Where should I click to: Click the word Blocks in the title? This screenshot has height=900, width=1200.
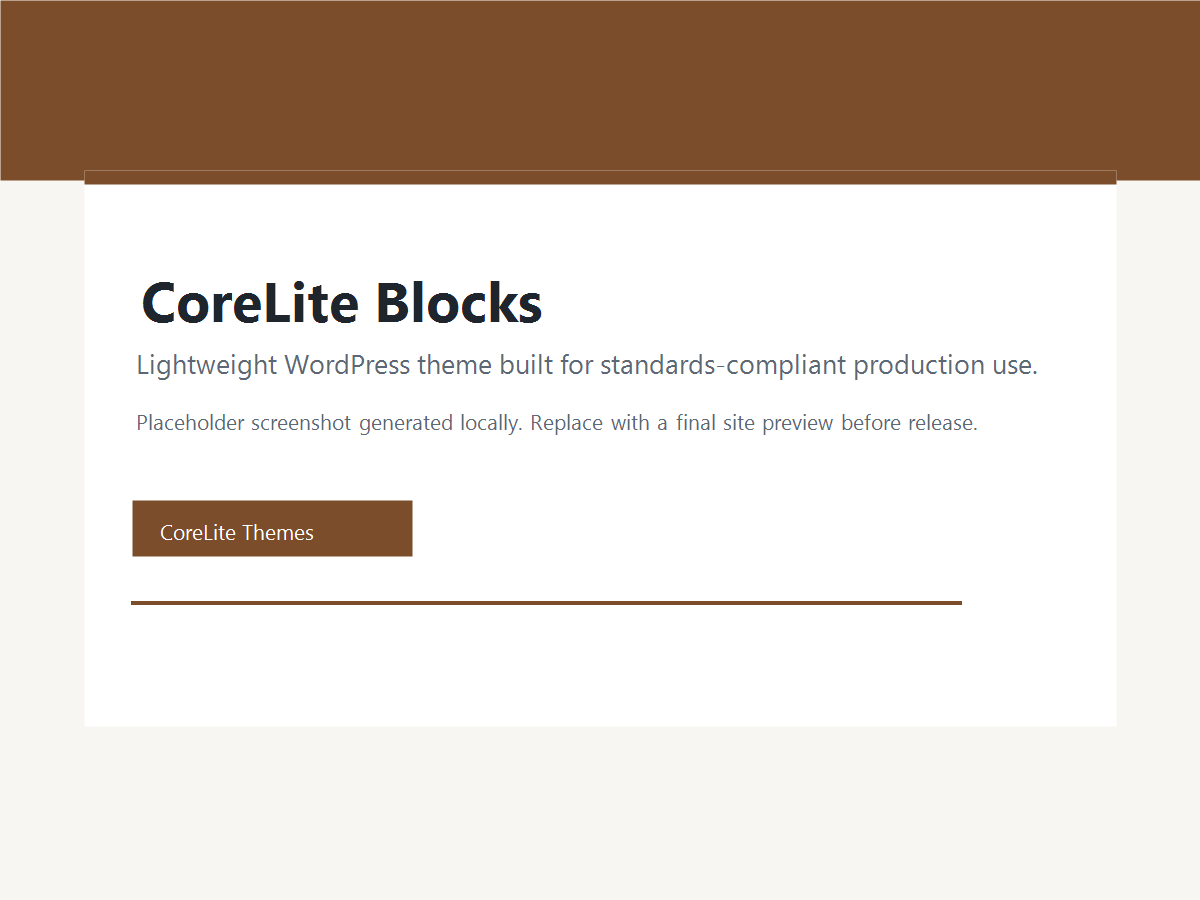[459, 302]
